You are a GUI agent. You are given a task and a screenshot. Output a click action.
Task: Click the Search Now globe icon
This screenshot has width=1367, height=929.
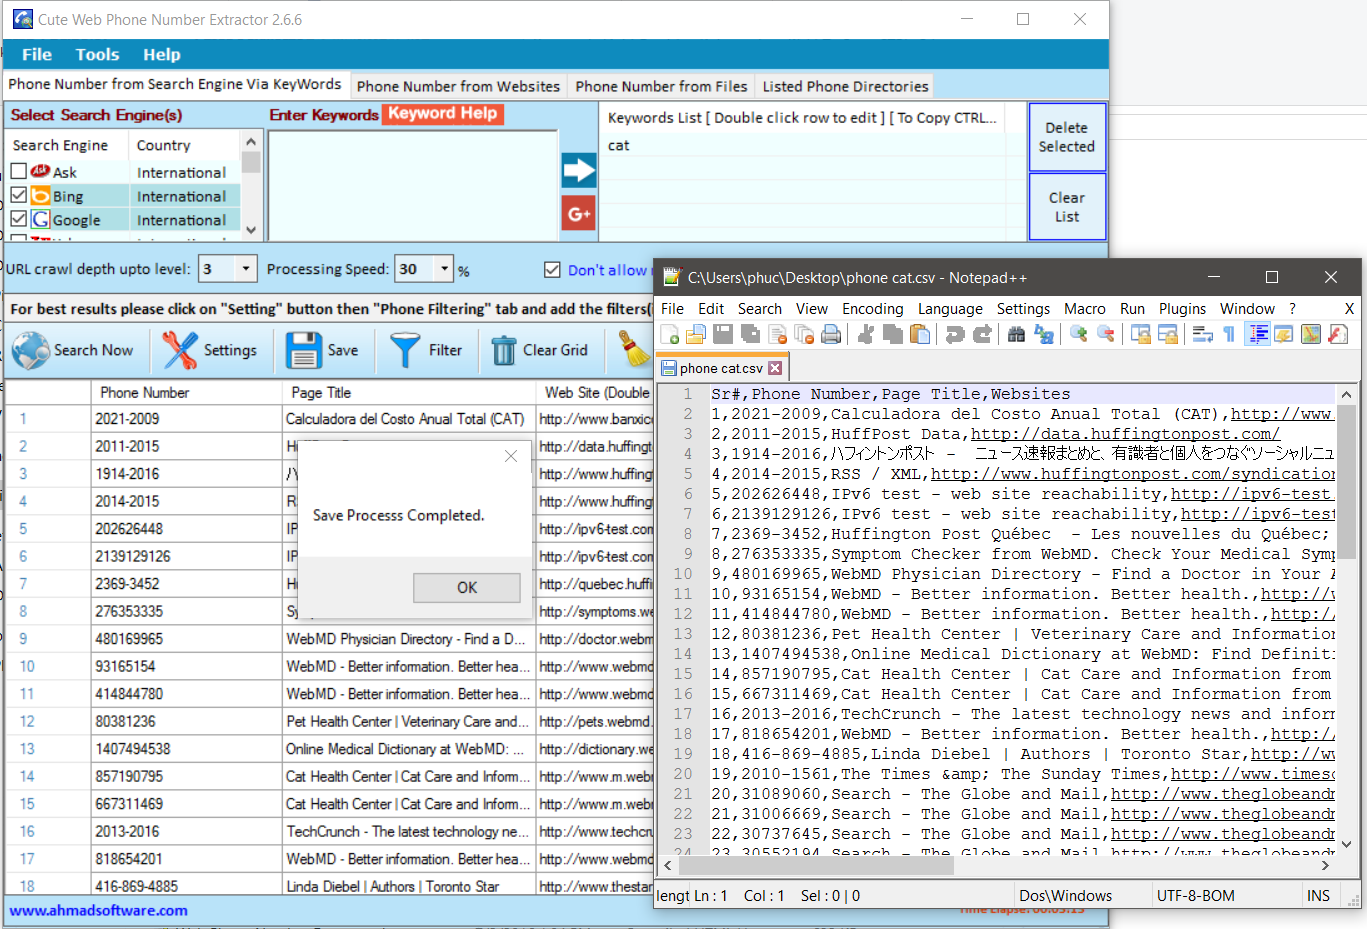pos(31,350)
